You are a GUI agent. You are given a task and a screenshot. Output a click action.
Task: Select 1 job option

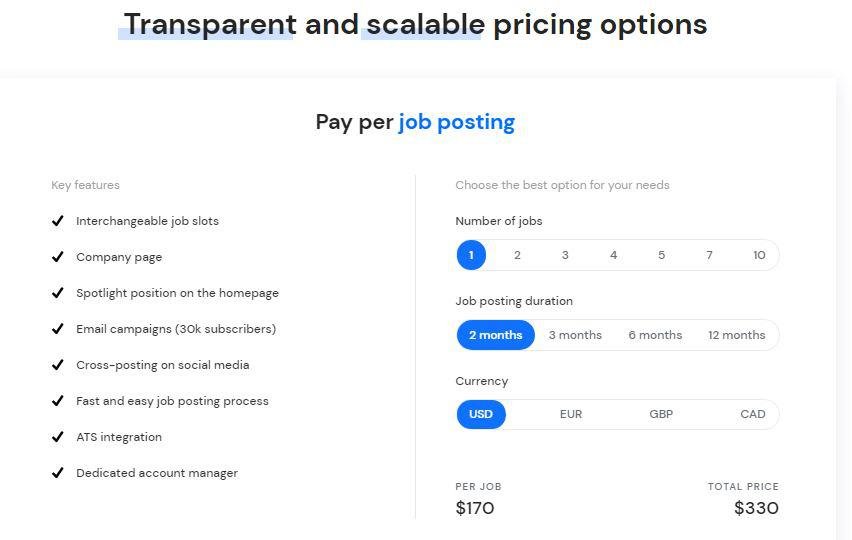coord(471,255)
